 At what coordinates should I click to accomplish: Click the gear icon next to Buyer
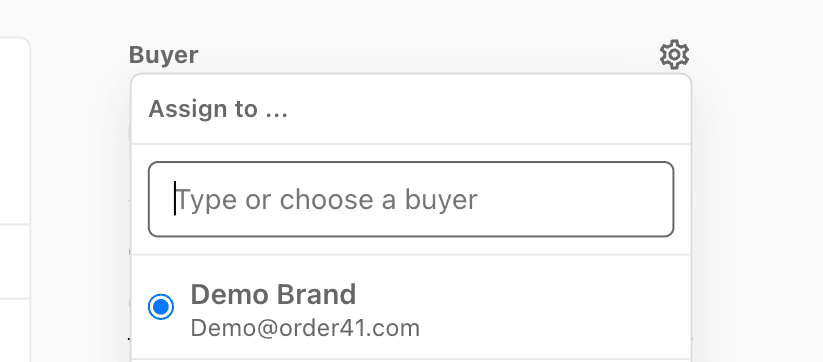click(x=674, y=55)
